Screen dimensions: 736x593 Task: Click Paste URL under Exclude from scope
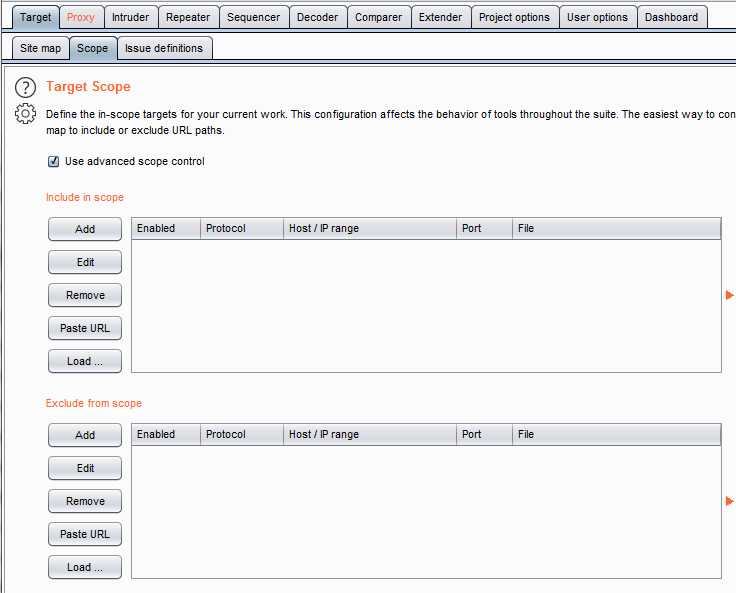click(x=85, y=534)
